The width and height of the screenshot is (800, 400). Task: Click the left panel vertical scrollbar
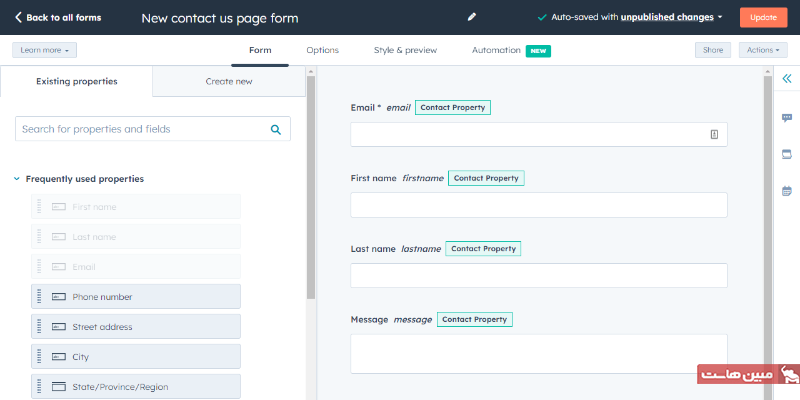[x=311, y=187]
